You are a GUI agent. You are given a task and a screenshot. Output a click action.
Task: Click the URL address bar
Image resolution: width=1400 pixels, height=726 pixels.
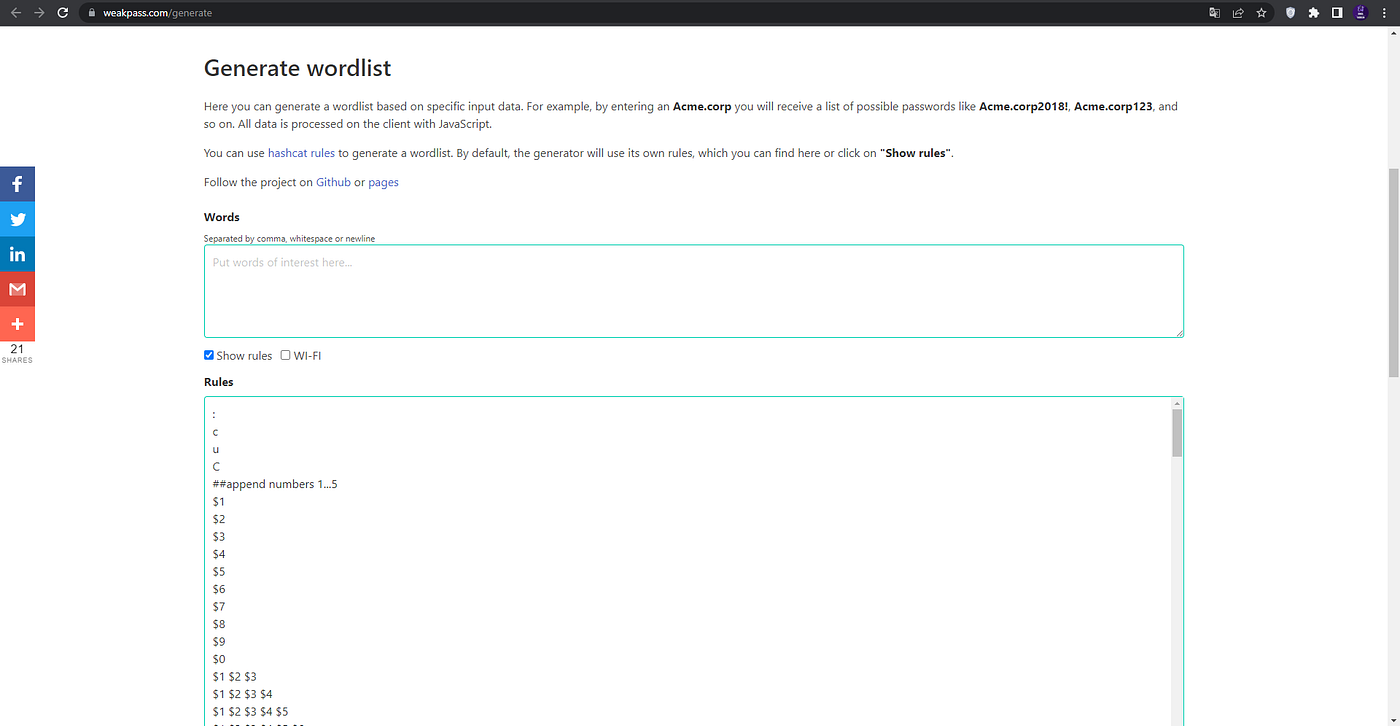coord(640,13)
